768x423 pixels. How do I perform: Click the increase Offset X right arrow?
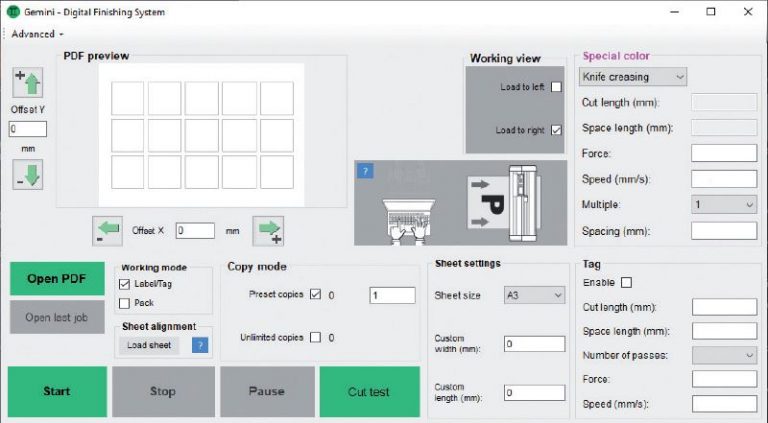pos(268,230)
